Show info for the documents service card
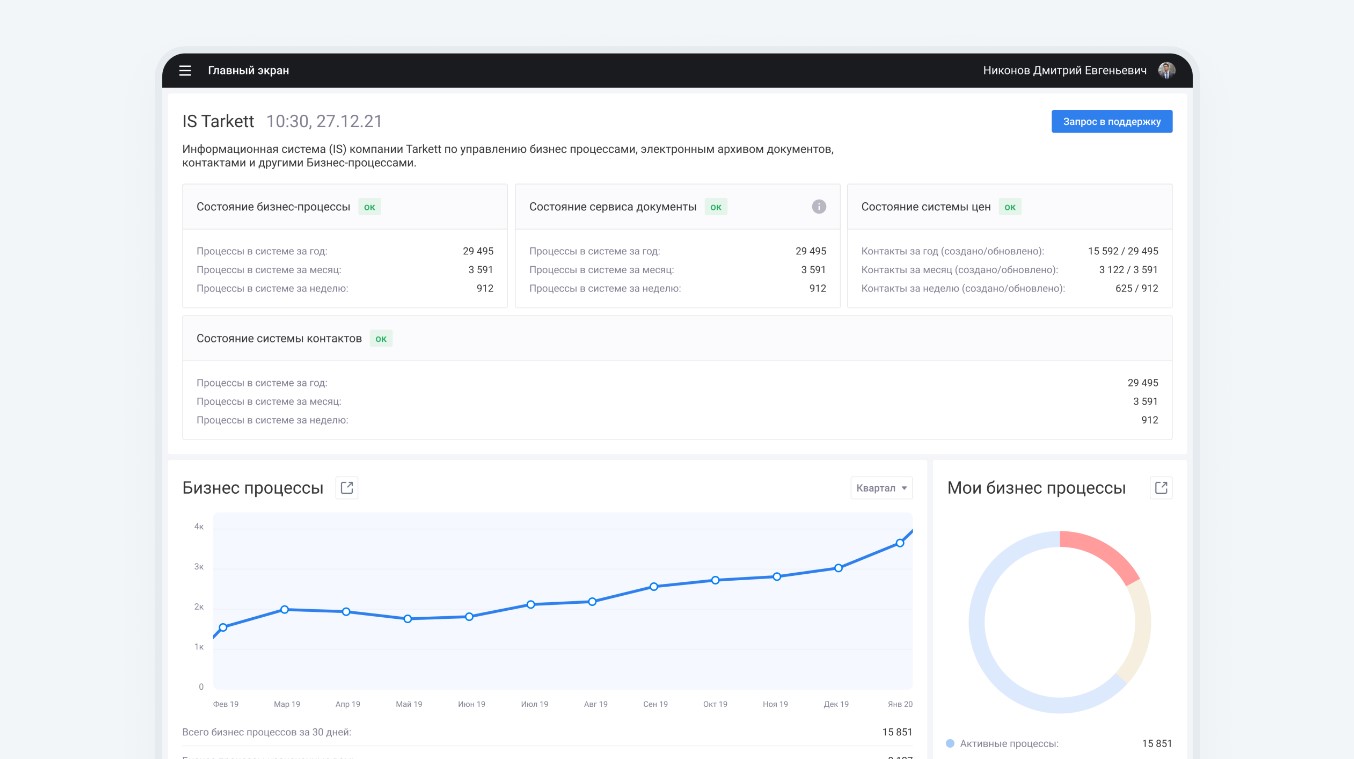Image resolution: width=1354 pixels, height=759 pixels. 819,207
